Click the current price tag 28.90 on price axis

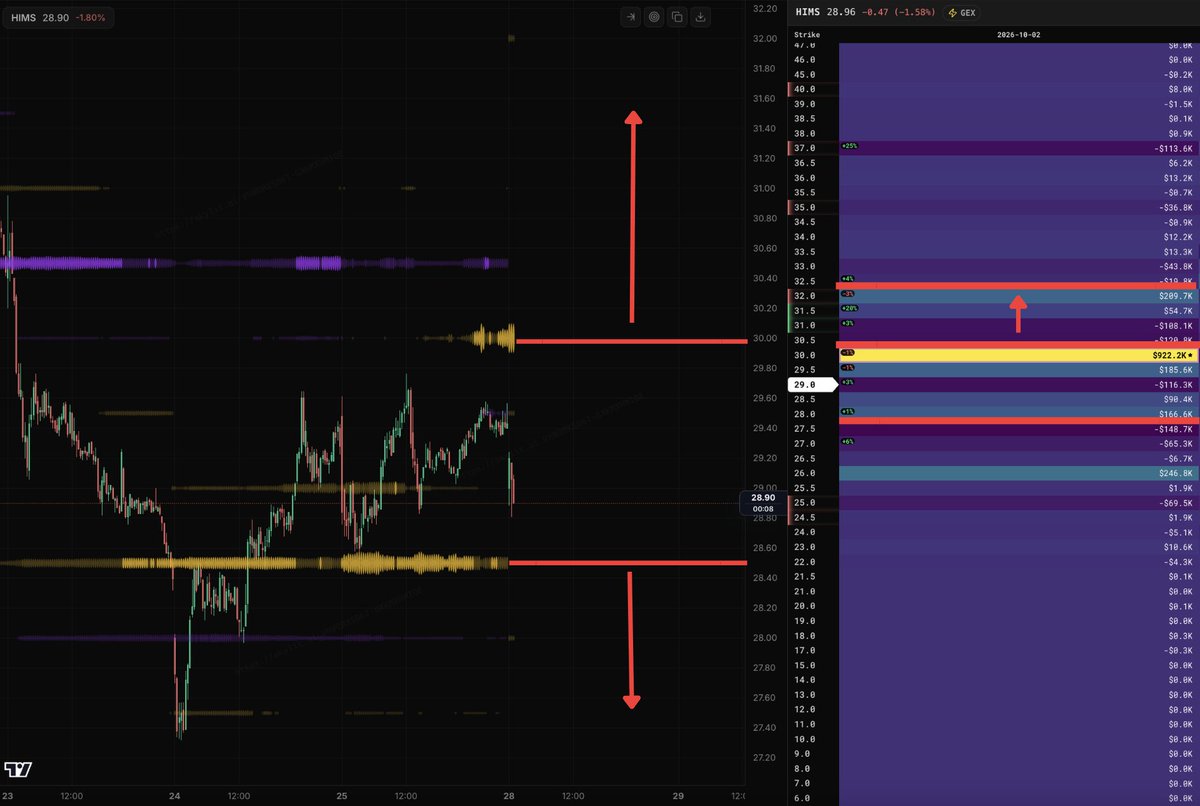(763, 503)
